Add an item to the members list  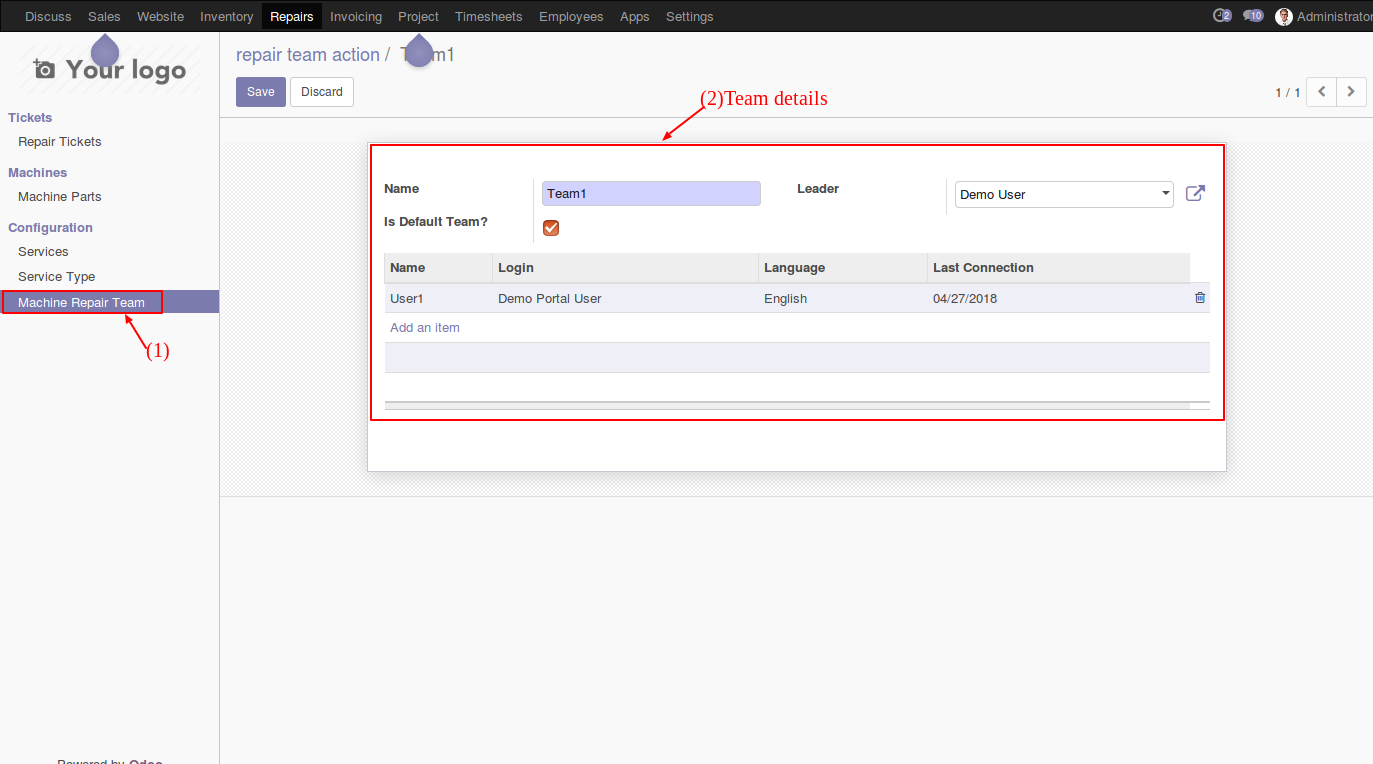(x=425, y=328)
